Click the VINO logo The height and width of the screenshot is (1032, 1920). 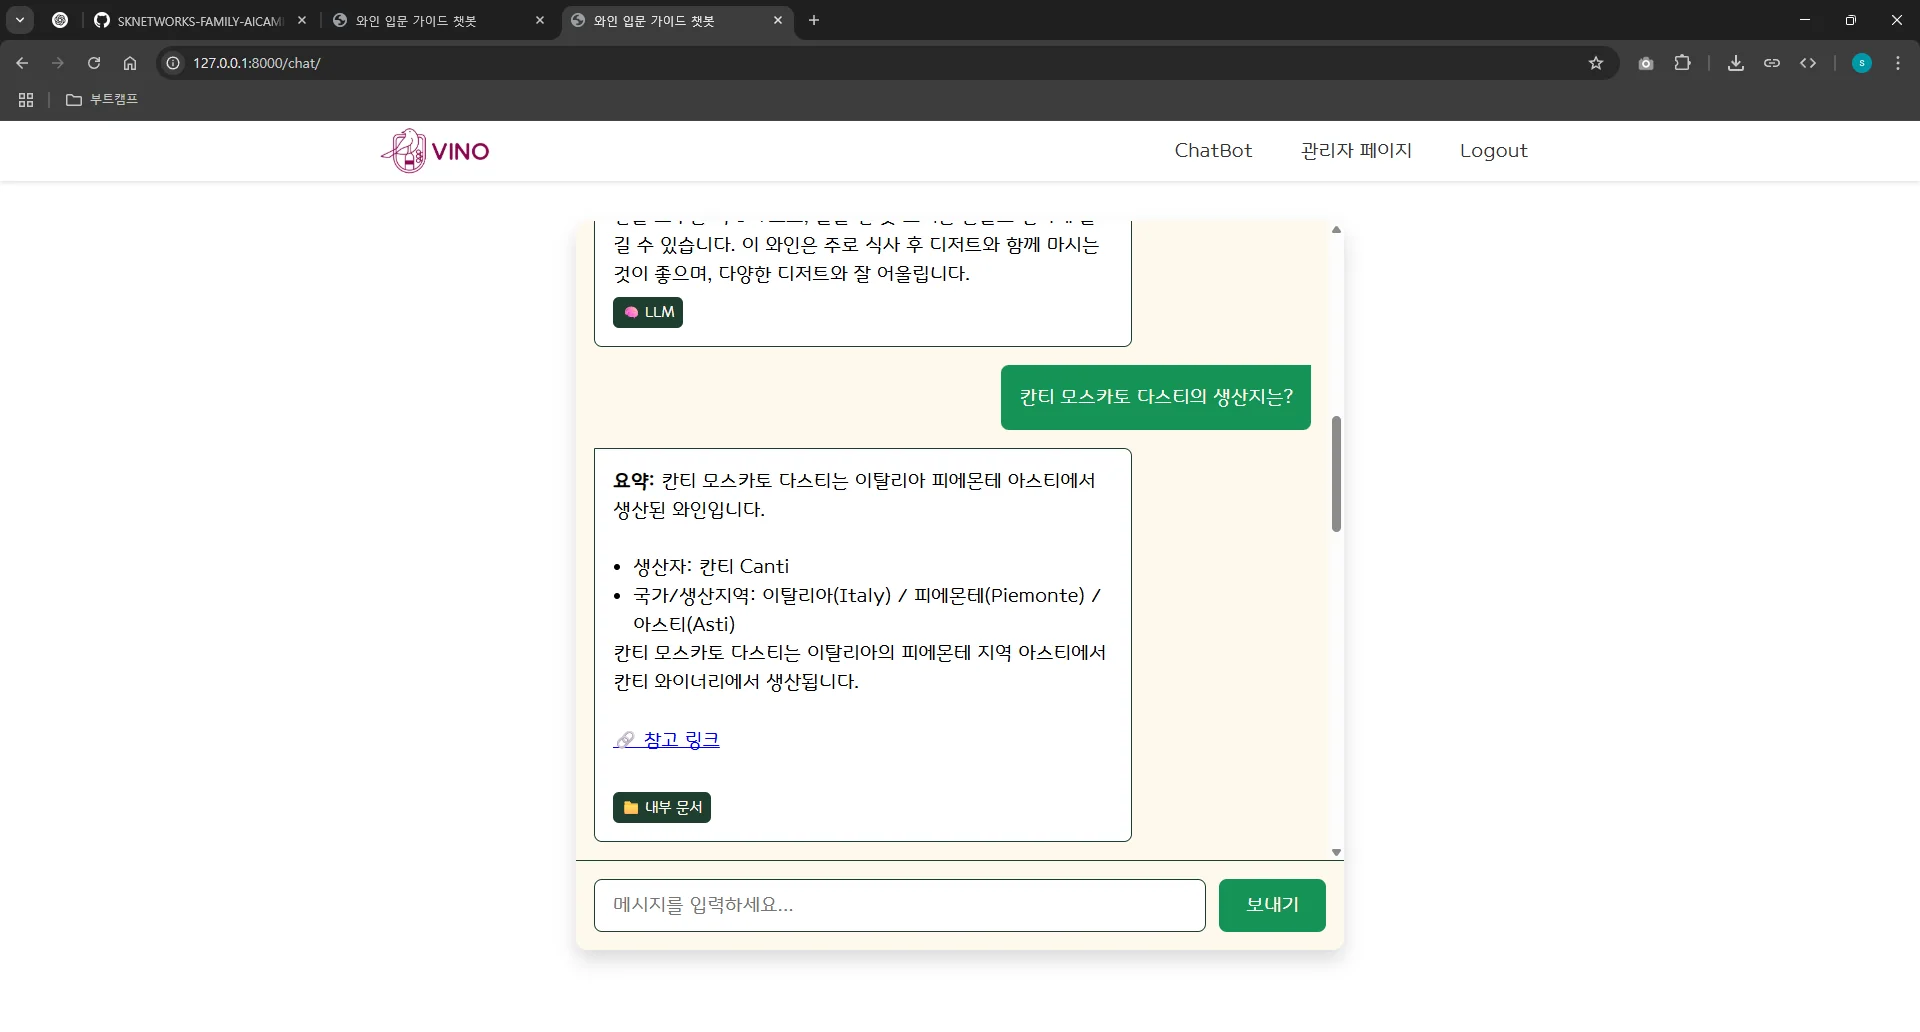435,151
